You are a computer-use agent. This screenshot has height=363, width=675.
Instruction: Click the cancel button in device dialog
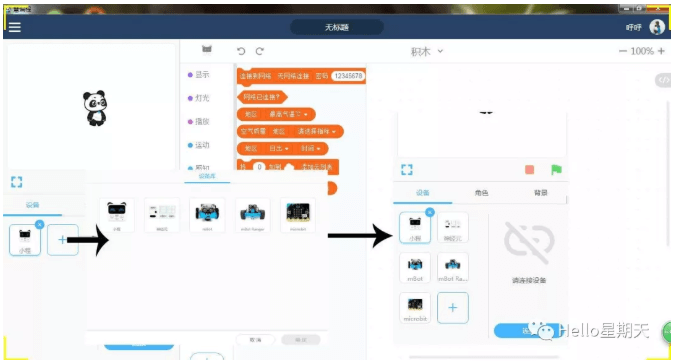click(255, 340)
